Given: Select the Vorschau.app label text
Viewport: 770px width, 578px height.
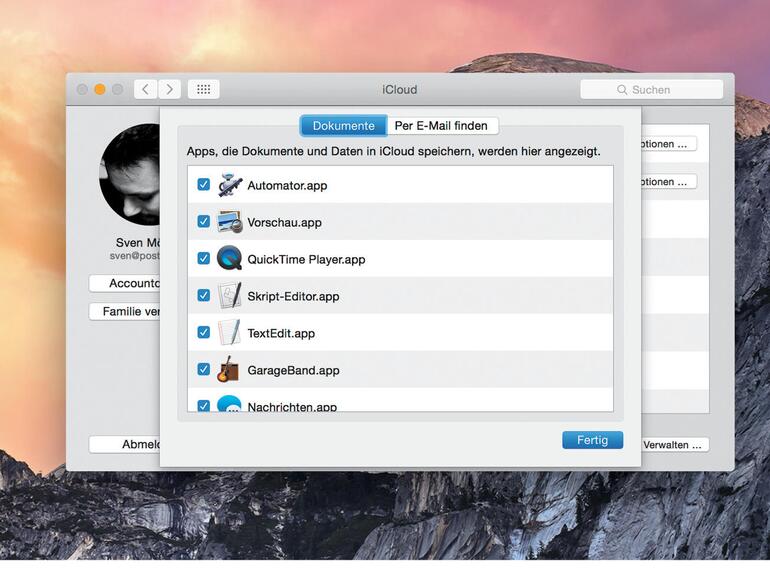Looking at the screenshot, I should 284,222.
